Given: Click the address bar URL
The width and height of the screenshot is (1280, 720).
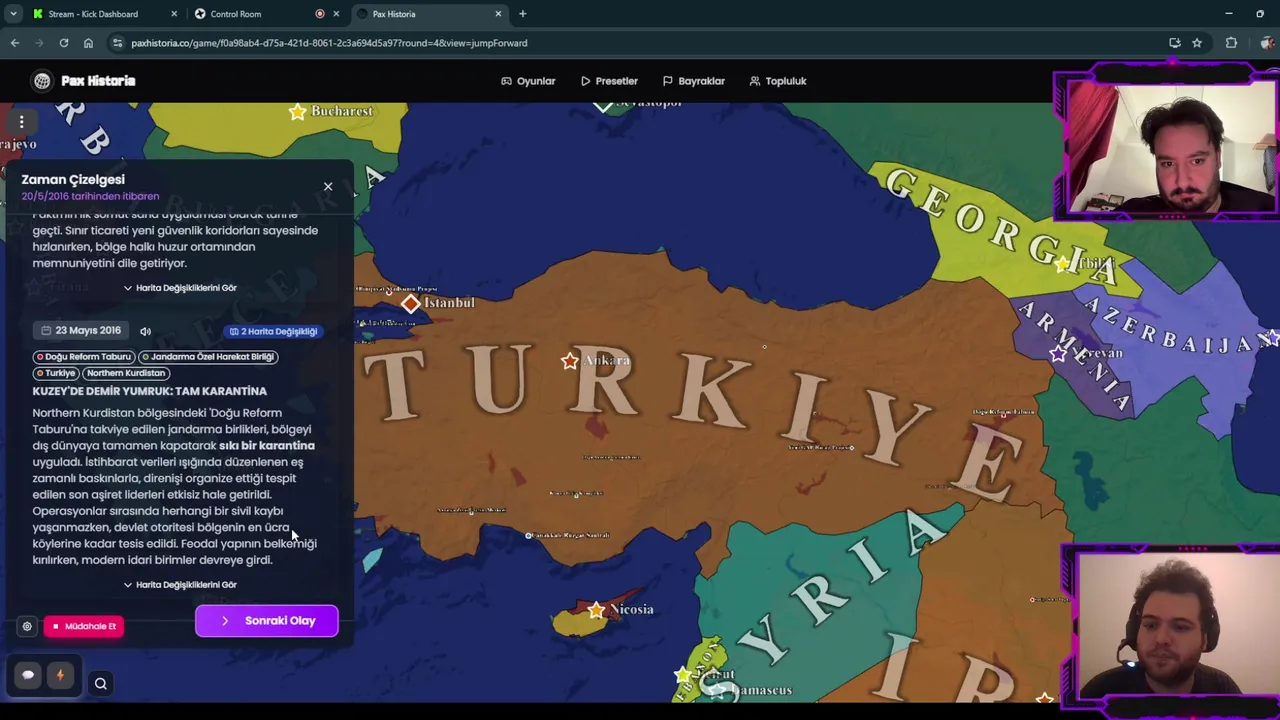Looking at the screenshot, I should click(329, 43).
